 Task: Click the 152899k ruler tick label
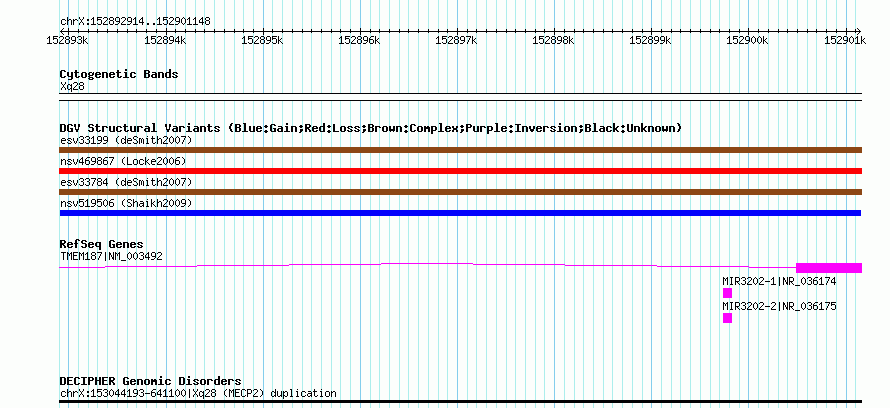[650, 40]
